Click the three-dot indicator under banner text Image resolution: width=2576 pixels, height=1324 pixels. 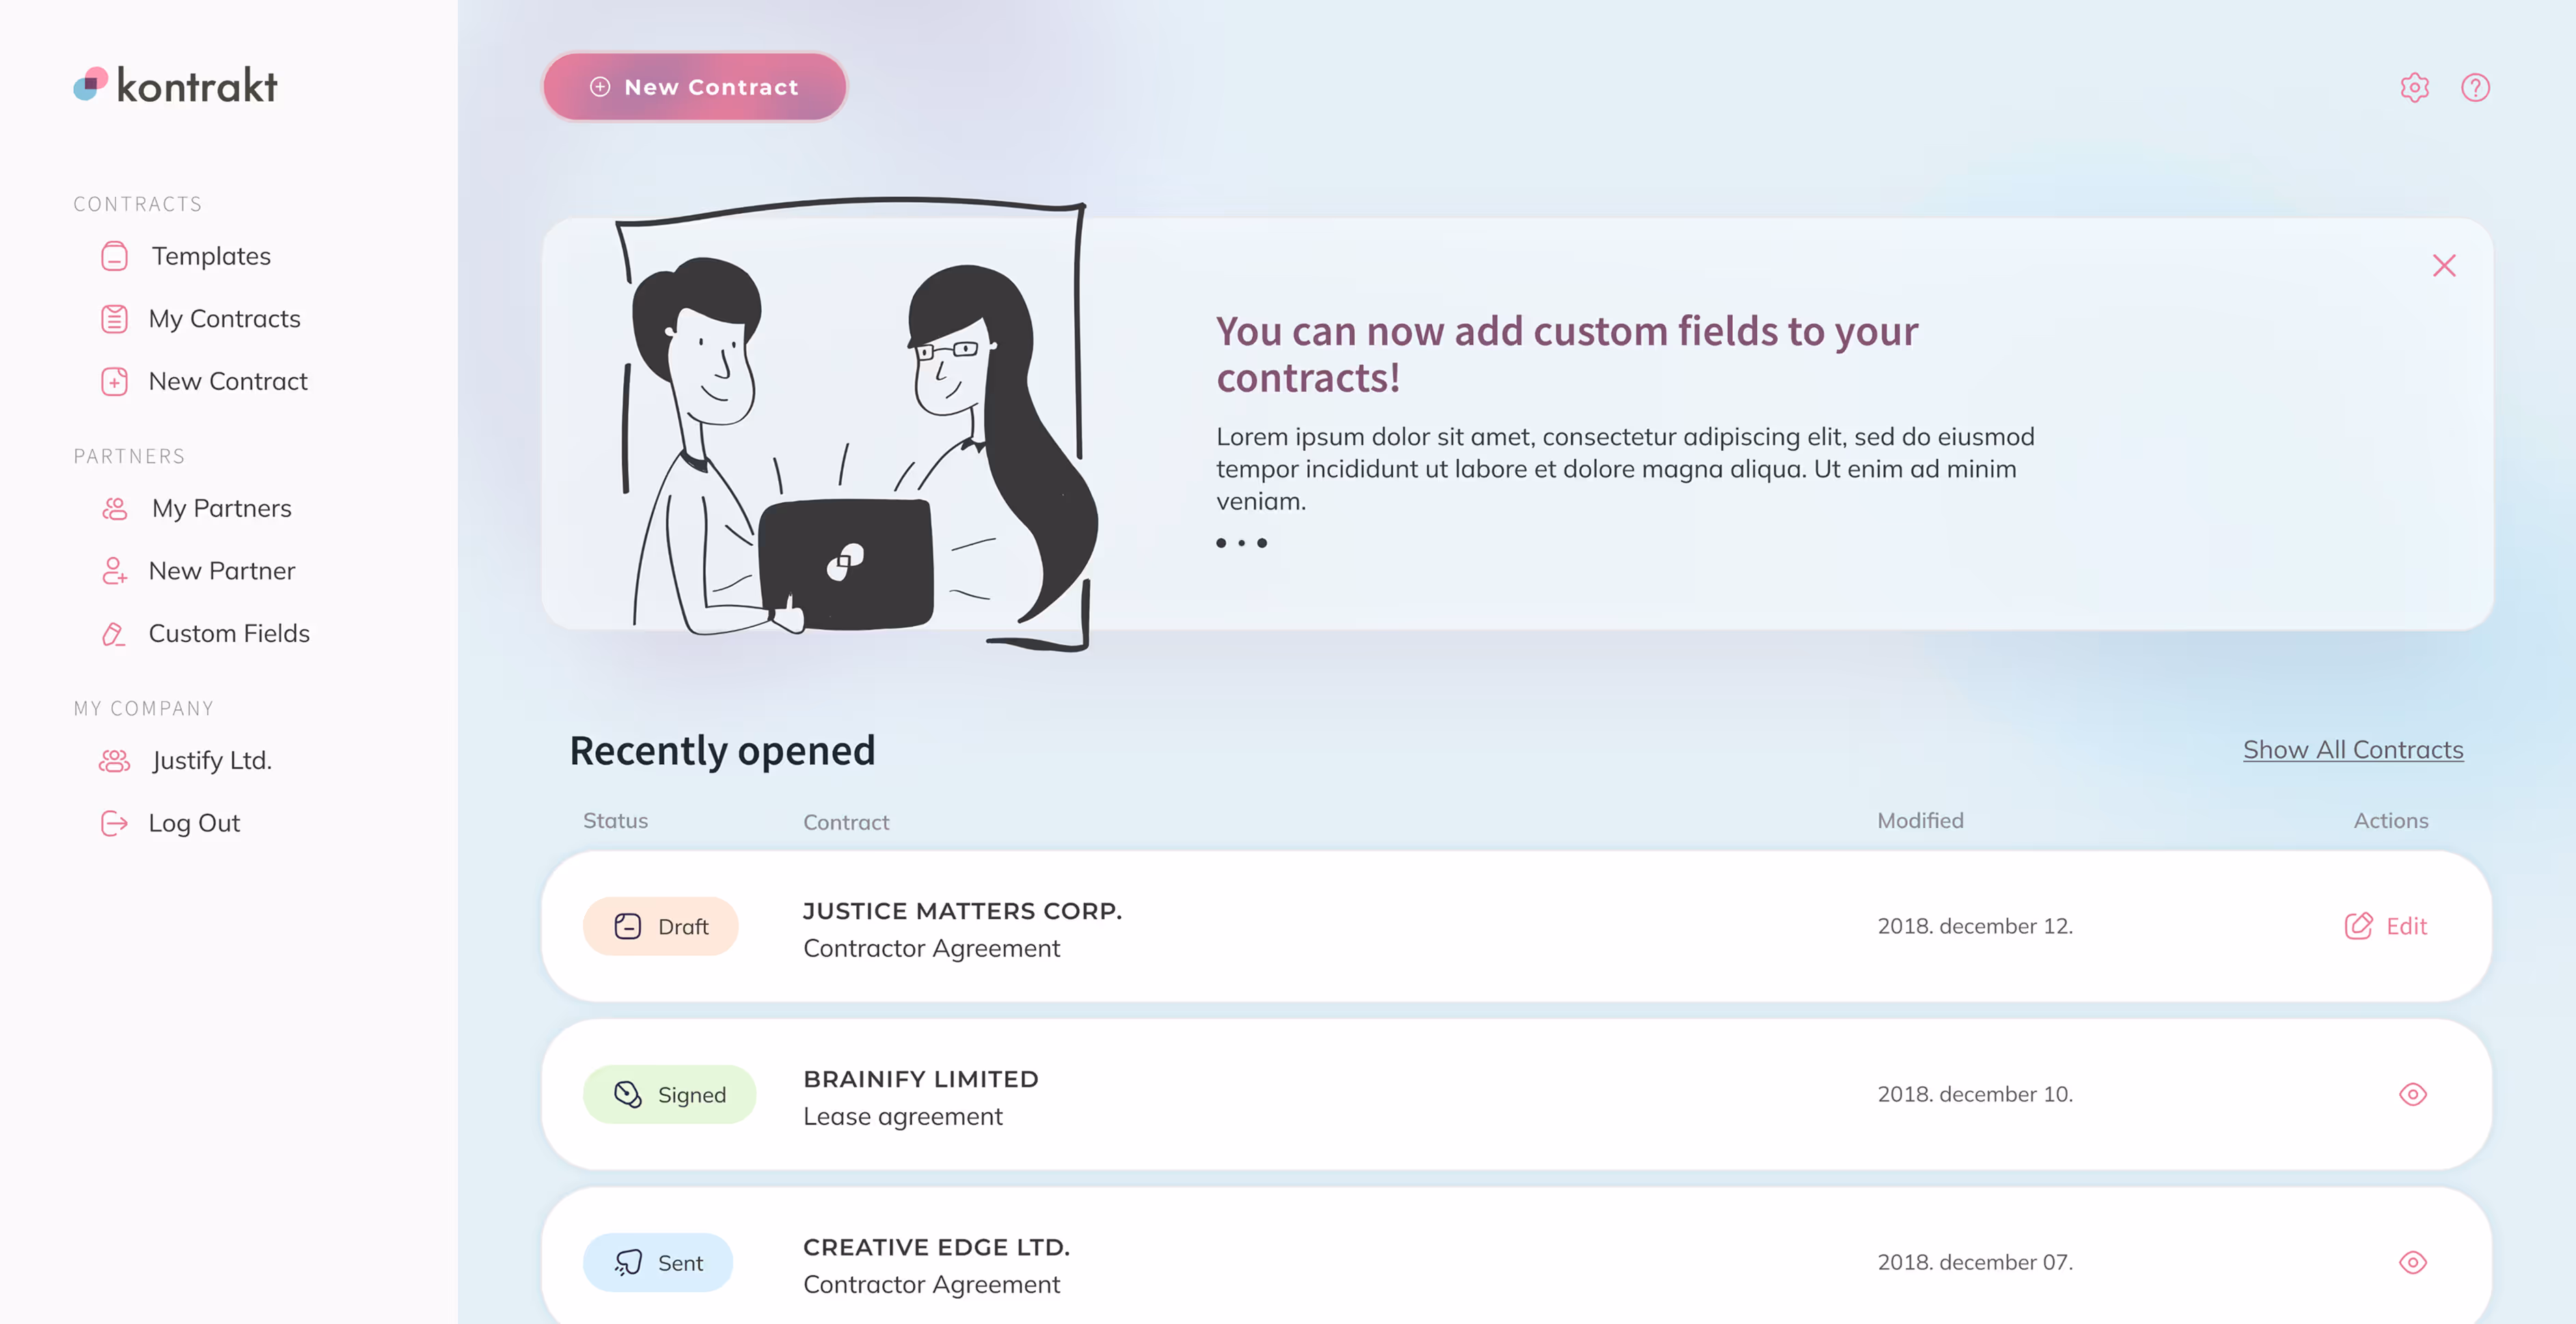[1241, 543]
